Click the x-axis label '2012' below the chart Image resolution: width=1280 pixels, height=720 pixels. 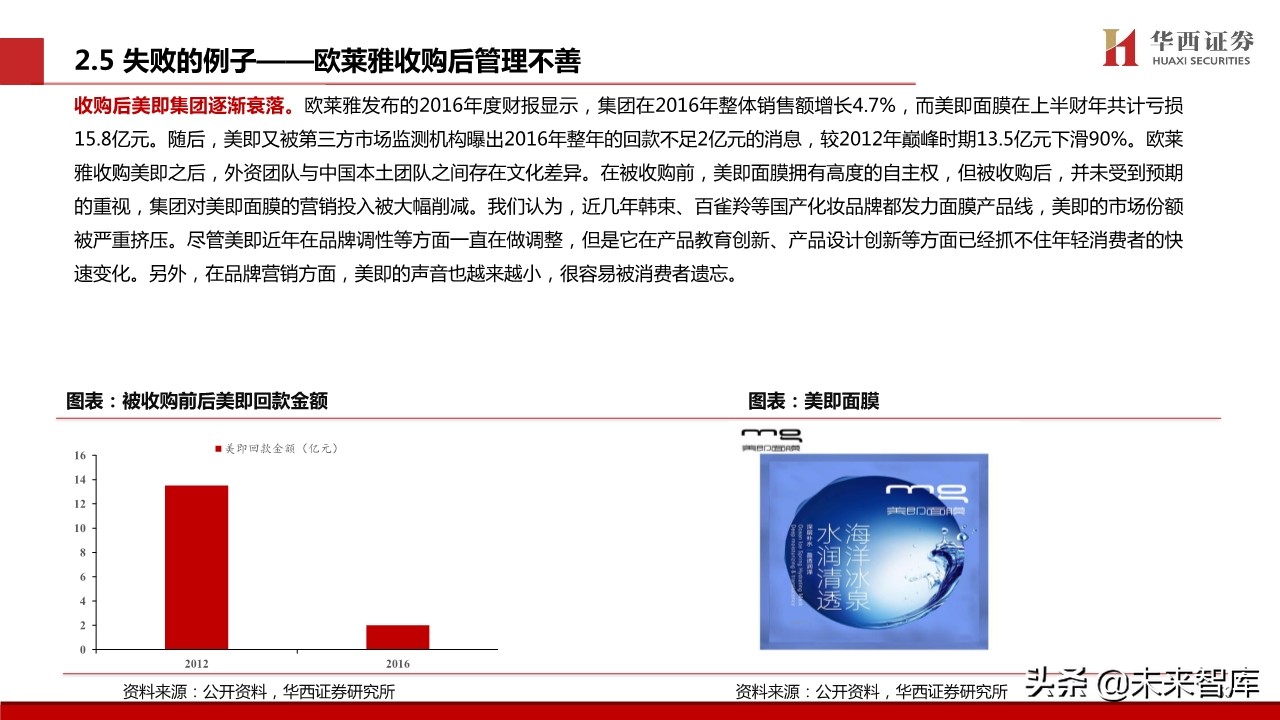[196, 664]
